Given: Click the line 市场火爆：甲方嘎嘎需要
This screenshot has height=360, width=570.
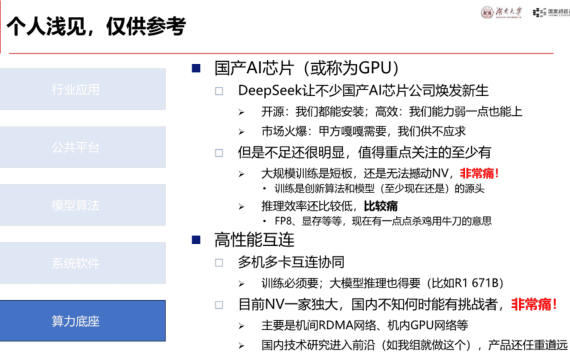Looking at the screenshot, I should point(363,131).
